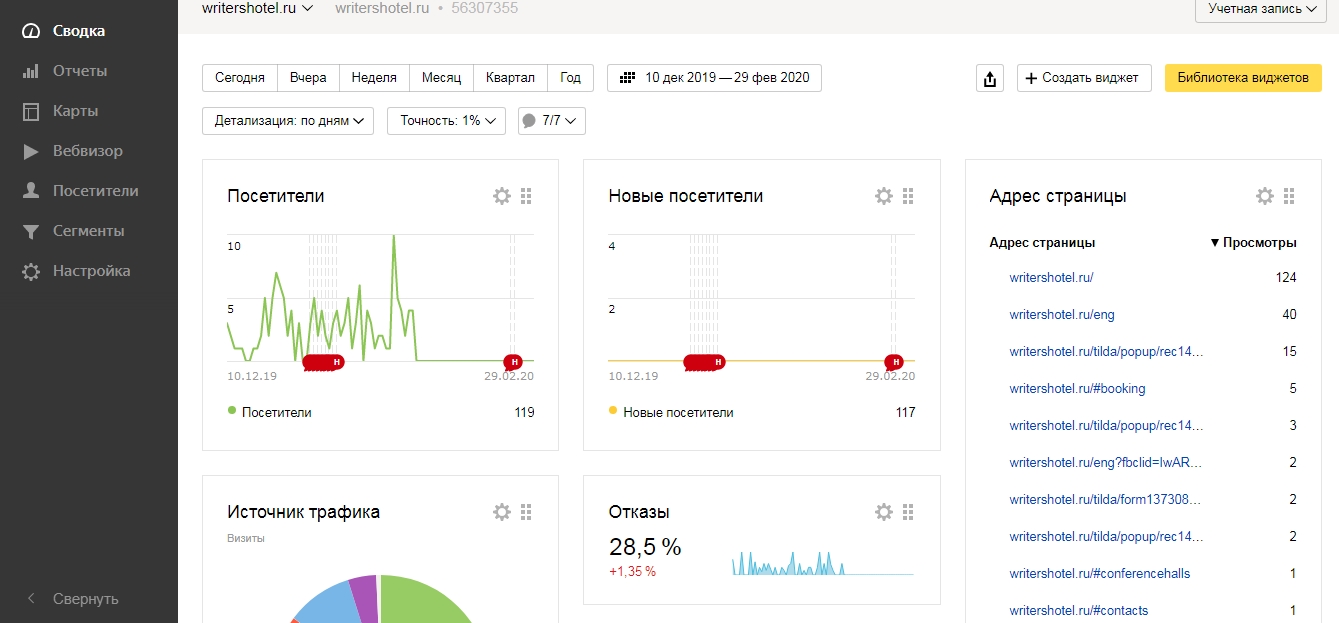
Task: Expand Точность: 1% dropdown
Action: point(446,121)
